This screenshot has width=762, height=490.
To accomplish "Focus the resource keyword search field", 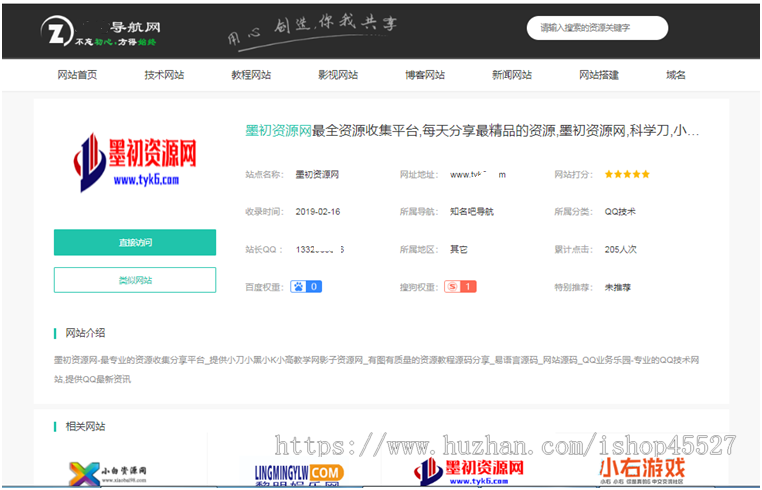I will coord(597,28).
